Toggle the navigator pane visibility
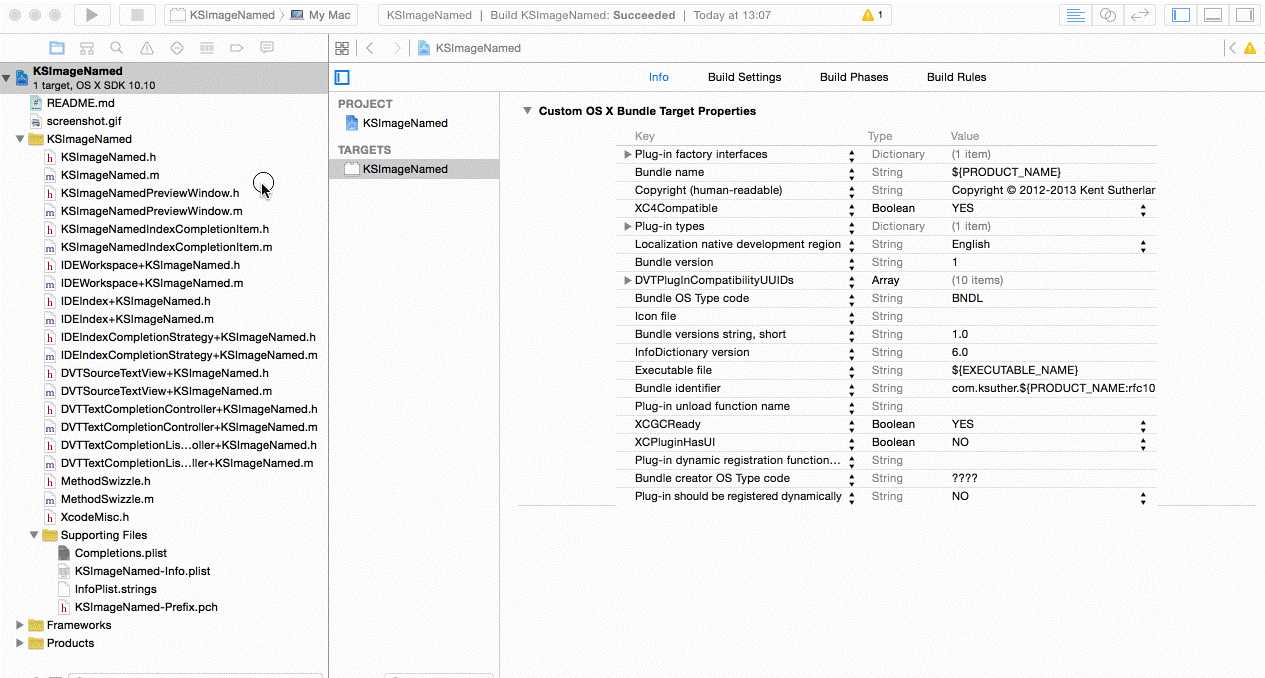This screenshot has width=1265, height=678. point(1181,15)
